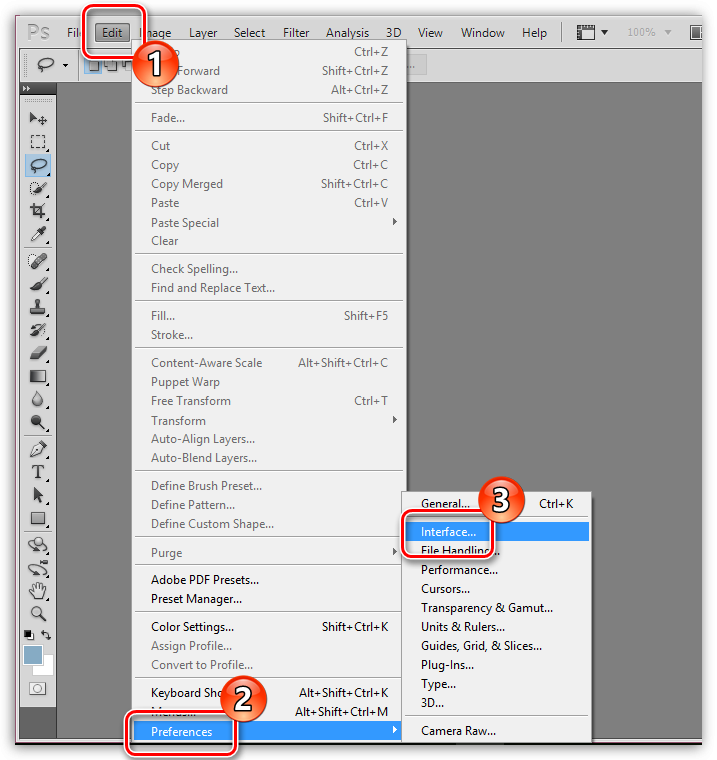Select the Hand tool

(x=38, y=591)
